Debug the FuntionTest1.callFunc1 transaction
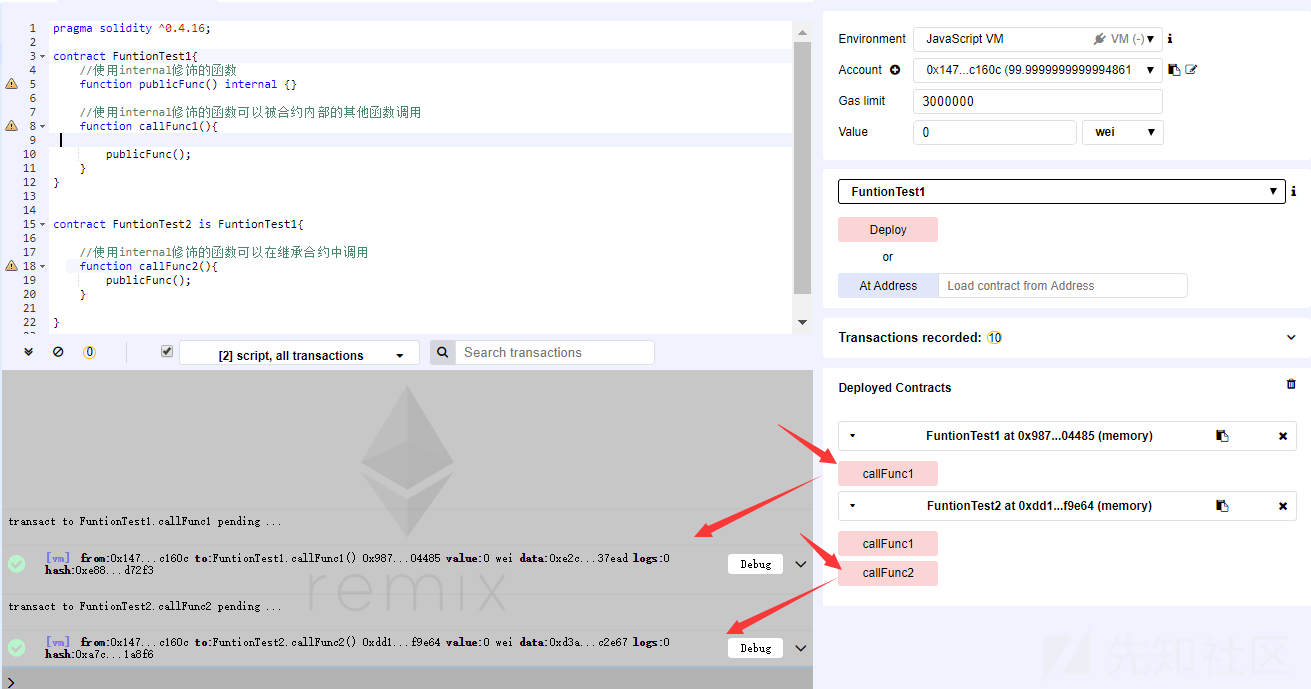The height and width of the screenshot is (689, 1311). 755,564
